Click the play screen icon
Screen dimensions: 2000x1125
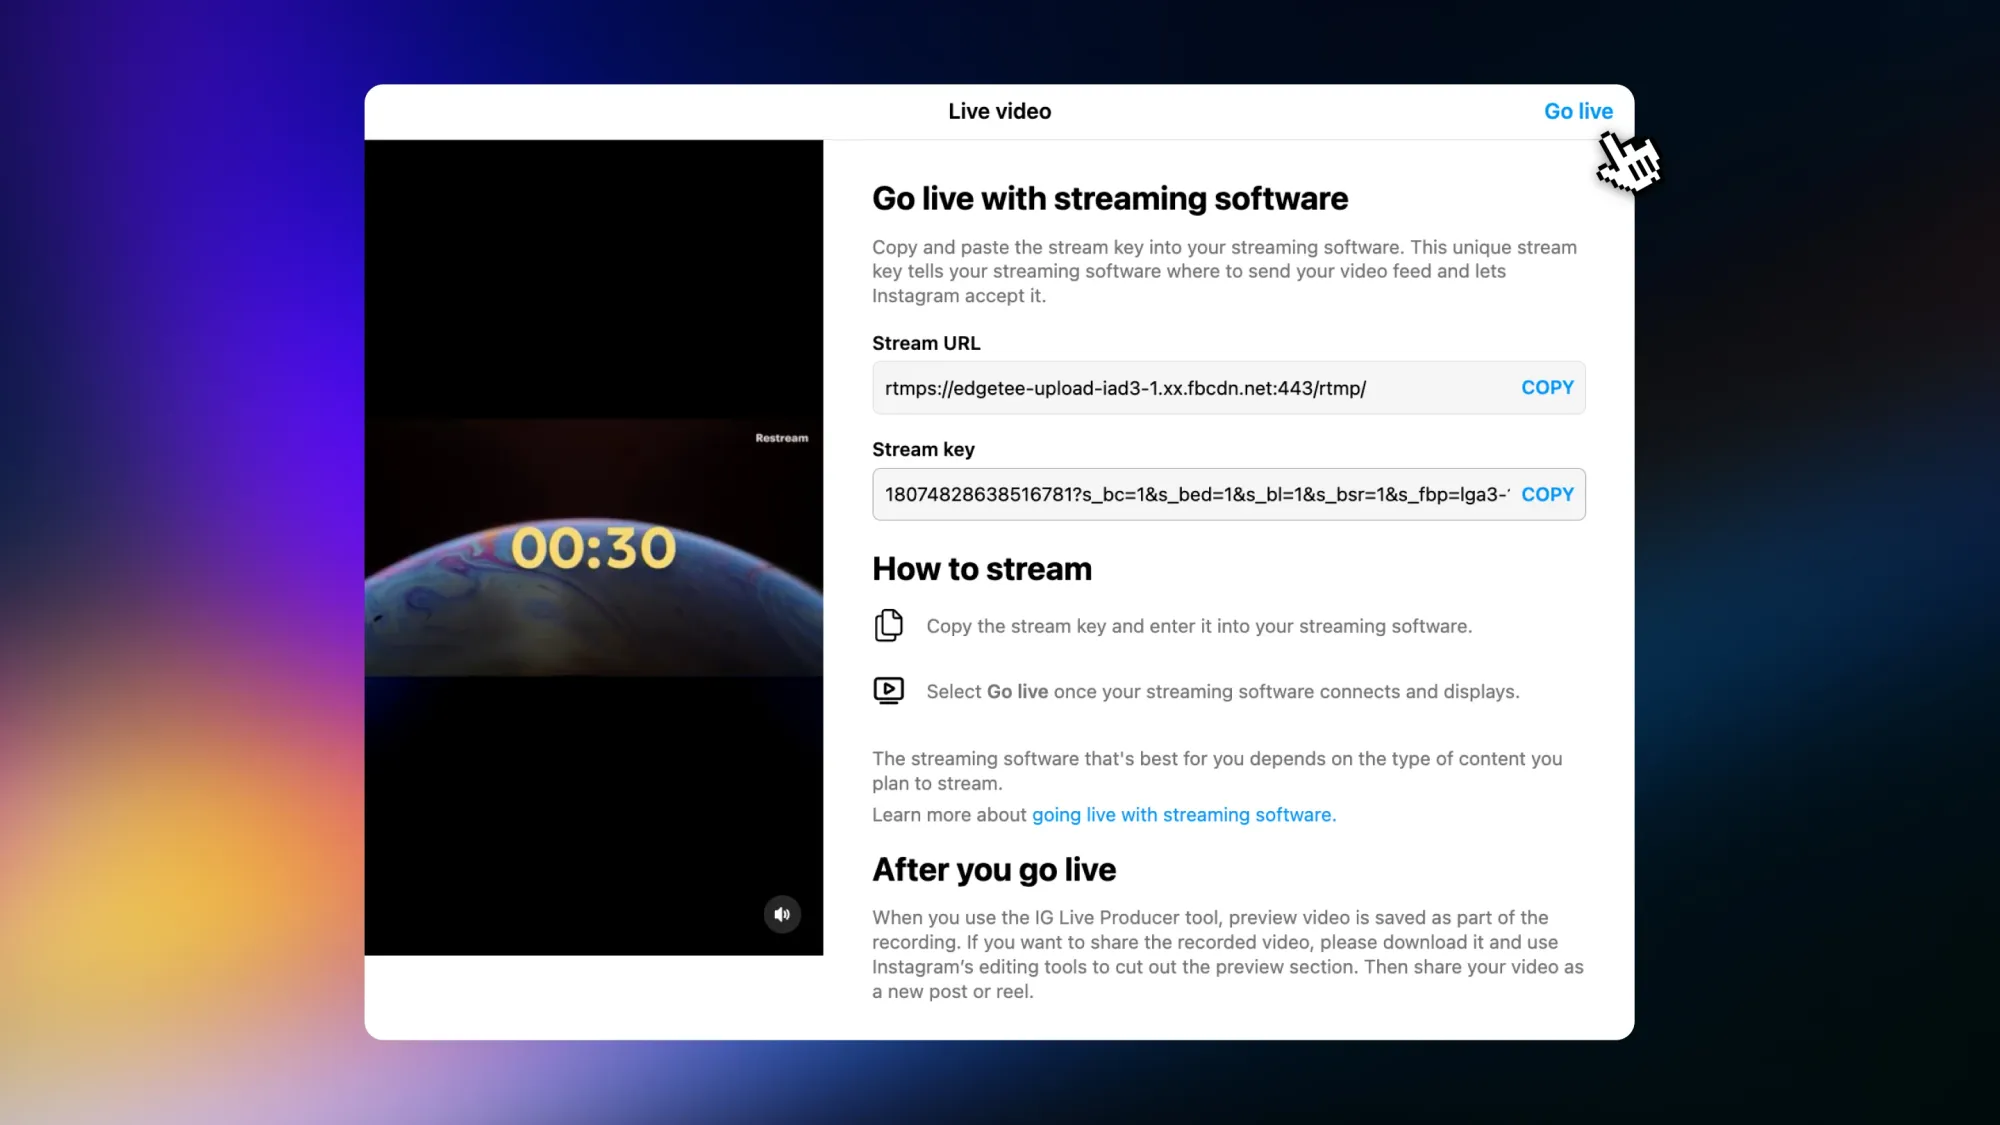[x=888, y=691]
